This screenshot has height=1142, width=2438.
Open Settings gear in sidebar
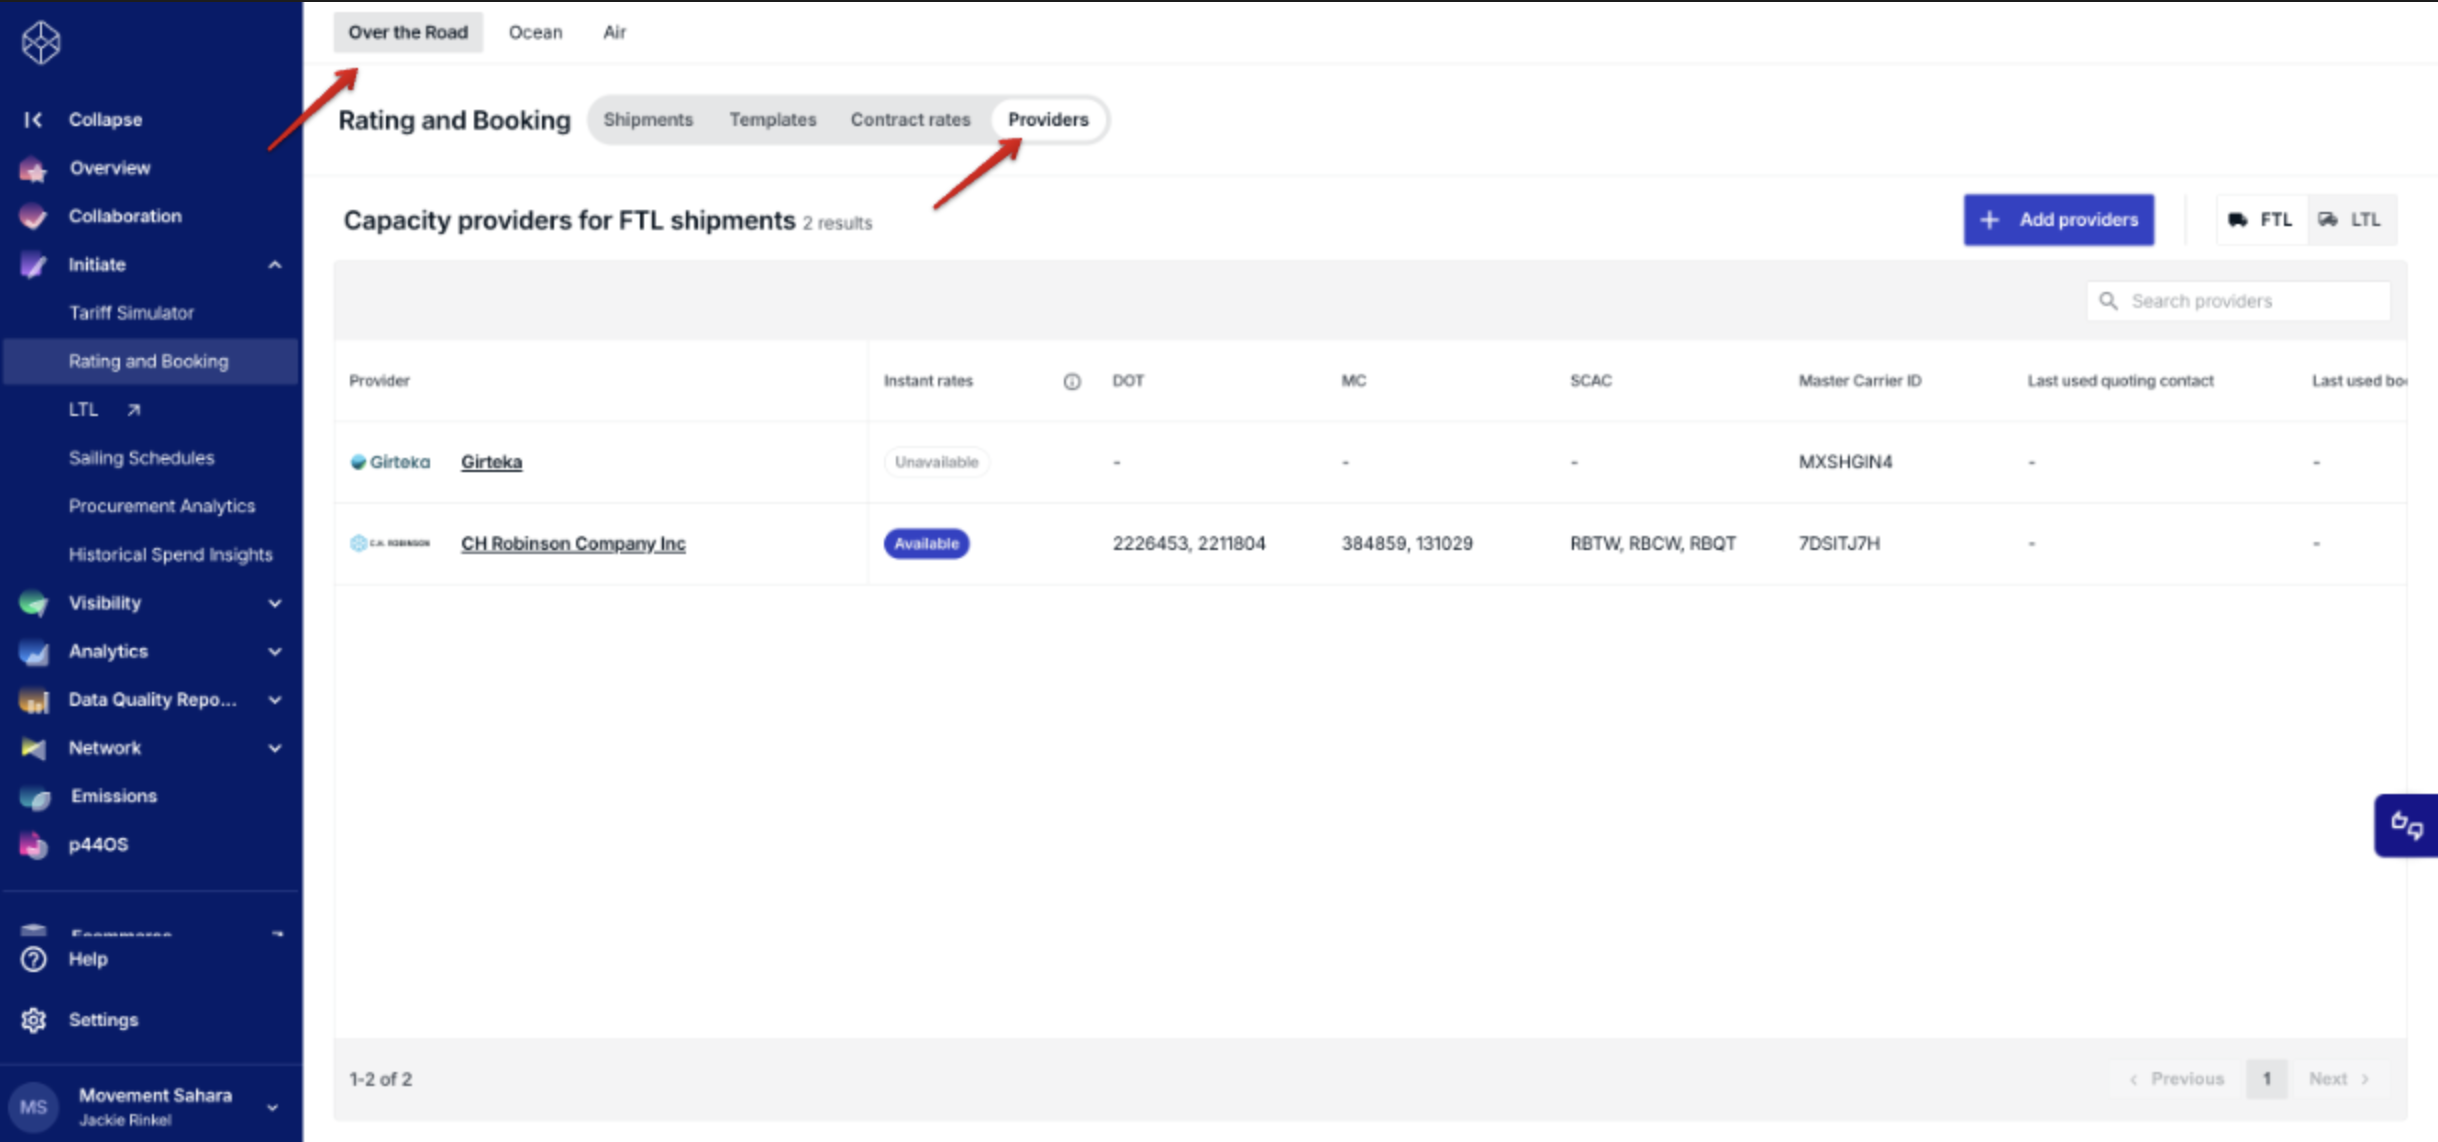point(33,1020)
